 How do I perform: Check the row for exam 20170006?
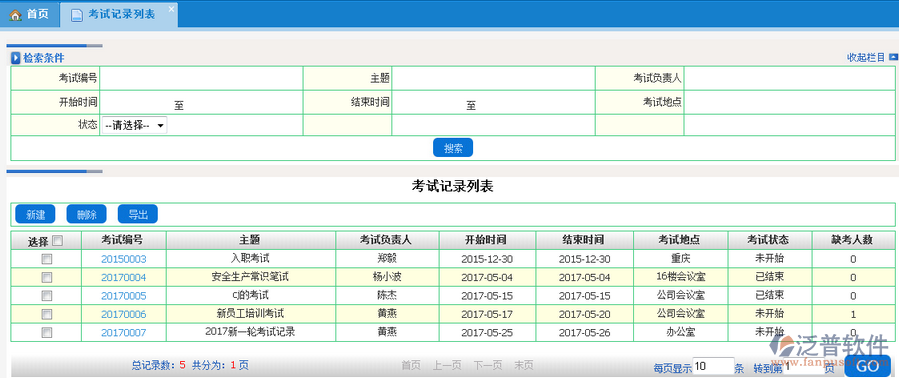(46, 314)
